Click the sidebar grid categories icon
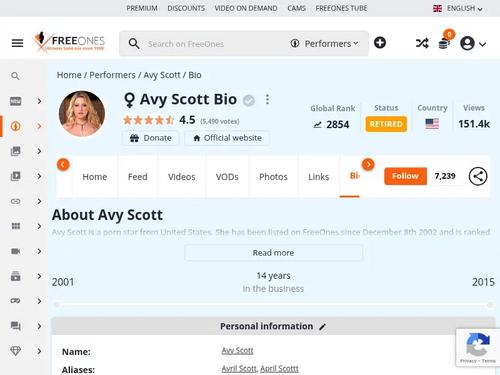The image size is (500, 375). click(15, 226)
